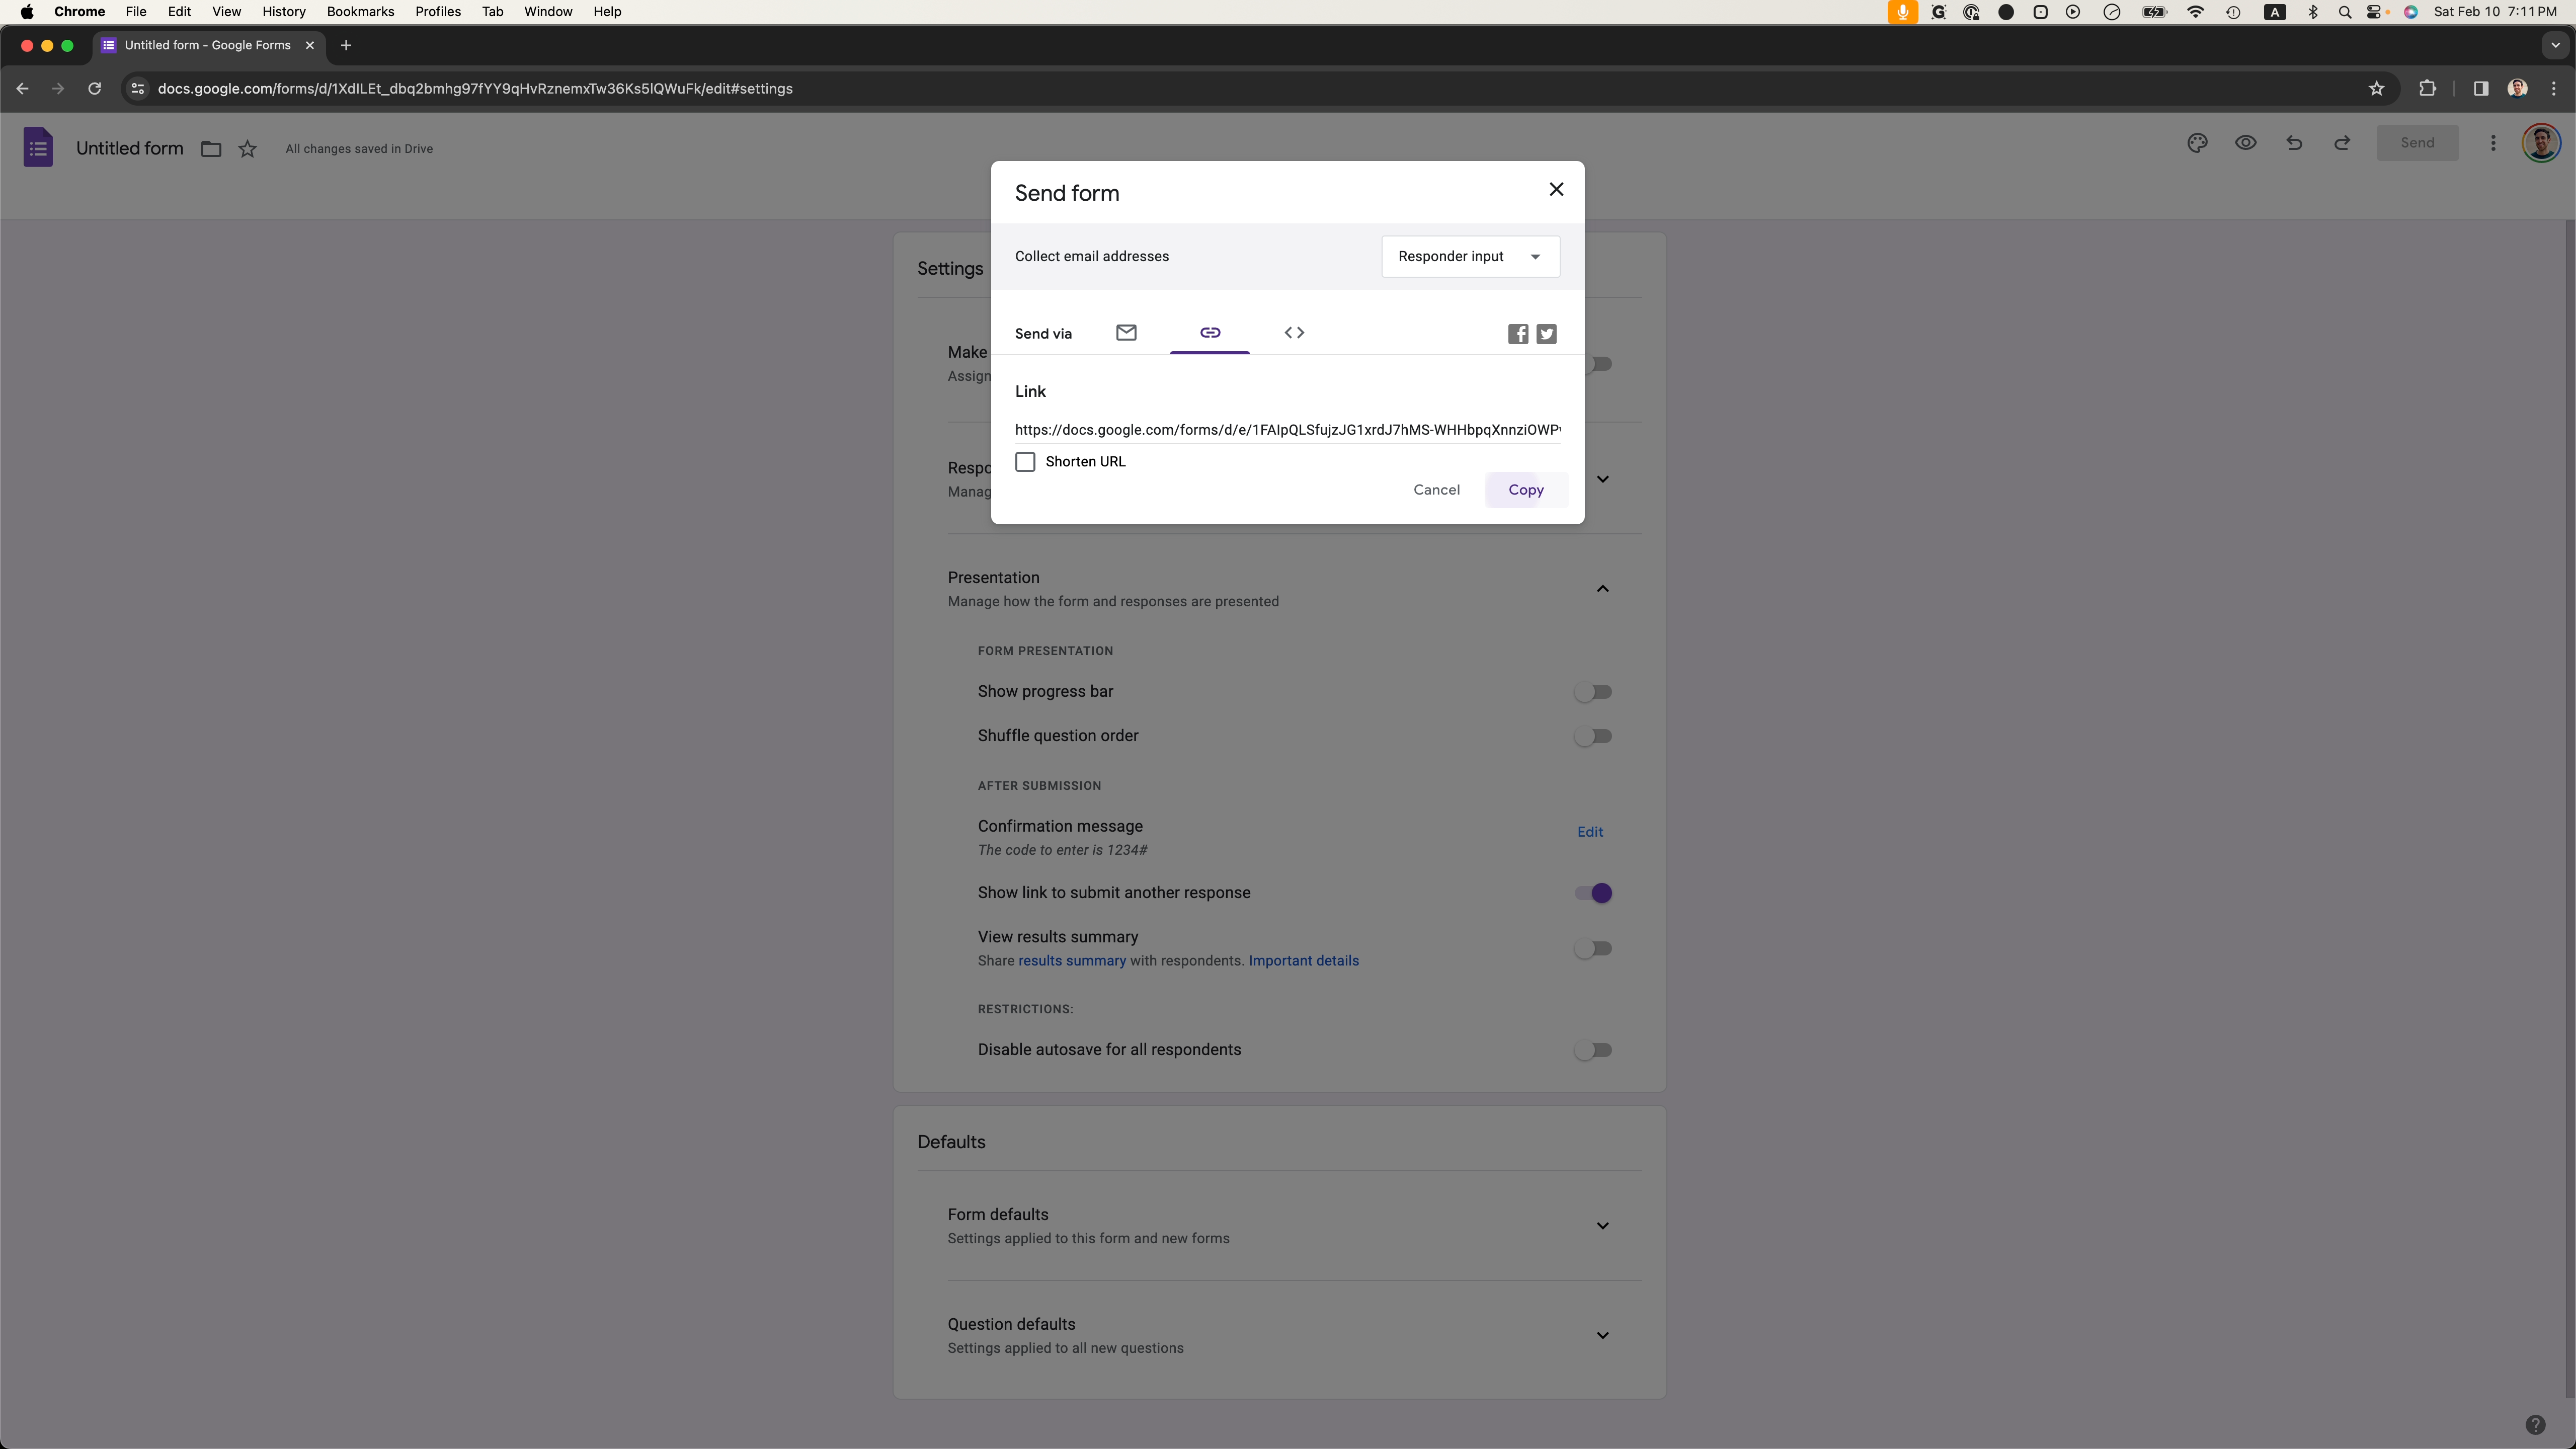Open the Chrome three-dot menu
The width and height of the screenshot is (2576, 1449).
coord(2554,89)
